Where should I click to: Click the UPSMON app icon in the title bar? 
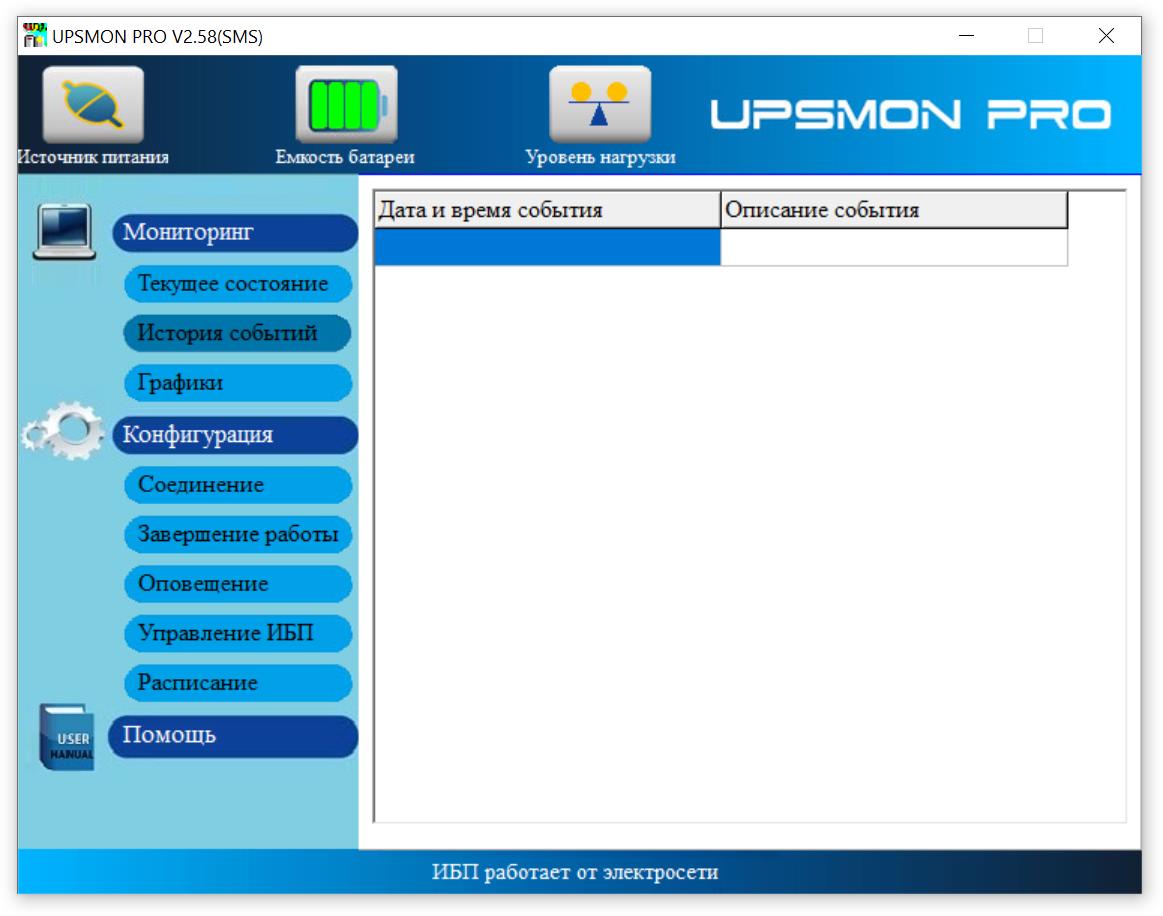point(34,36)
